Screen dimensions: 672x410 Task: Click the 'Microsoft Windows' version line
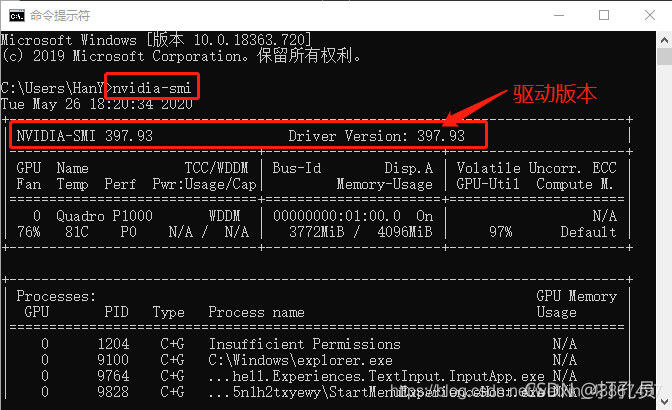point(156,40)
